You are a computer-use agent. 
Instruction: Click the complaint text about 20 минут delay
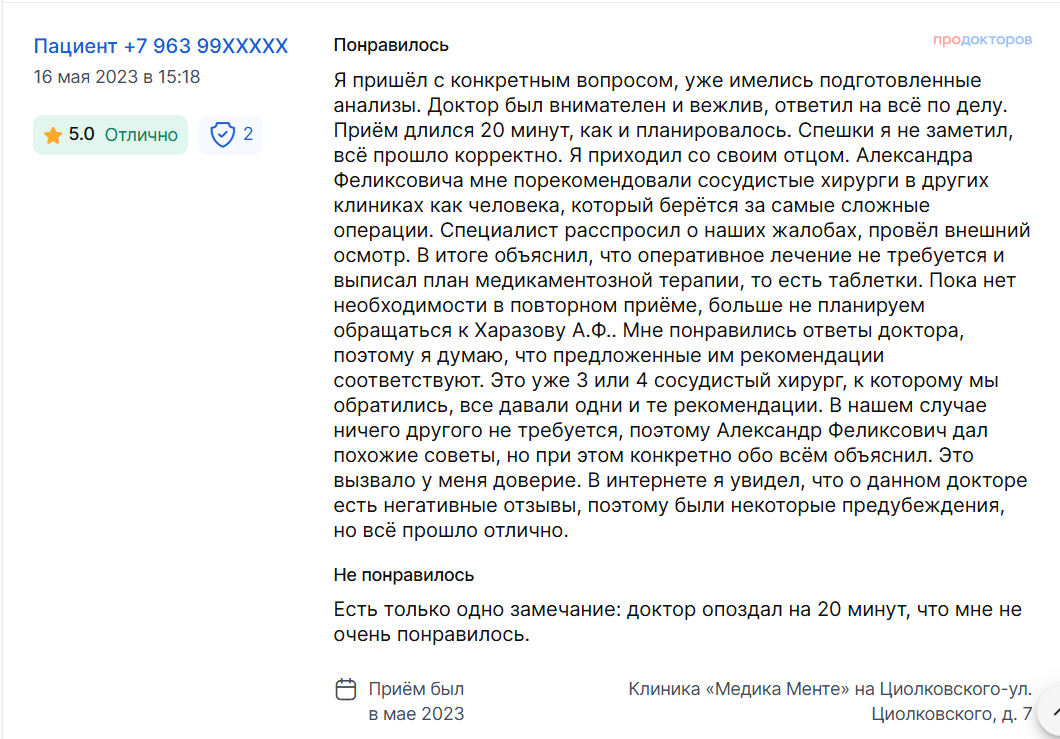pyautogui.click(x=677, y=622)
